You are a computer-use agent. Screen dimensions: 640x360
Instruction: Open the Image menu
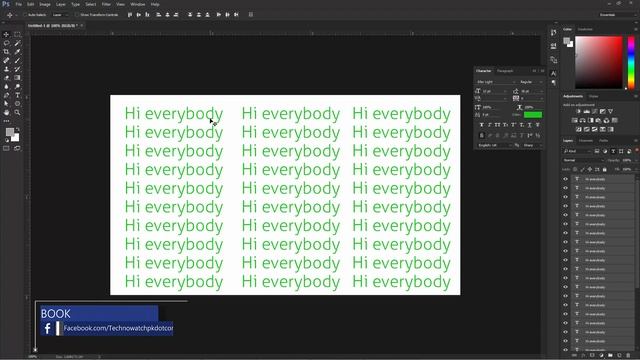coord(44,4)
